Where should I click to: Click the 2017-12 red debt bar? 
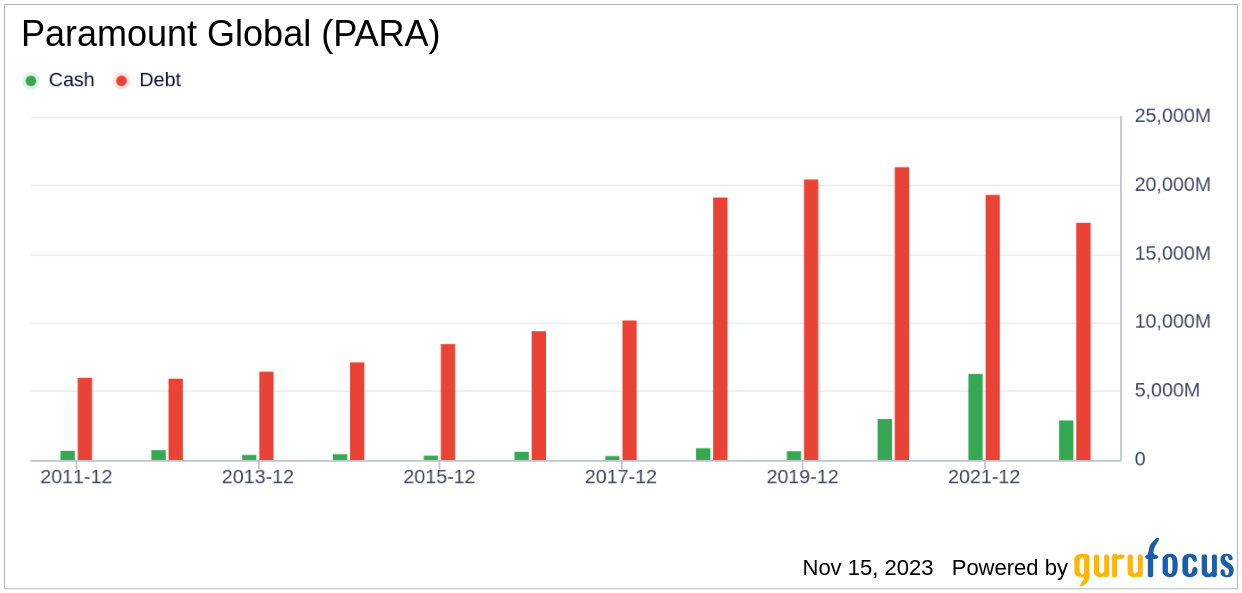pyautogui.click(x=629, y=390)
